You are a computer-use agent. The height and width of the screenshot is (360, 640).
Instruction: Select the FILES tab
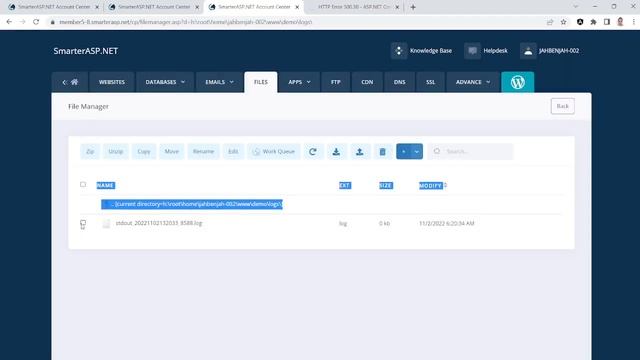[x=261, y=82]
